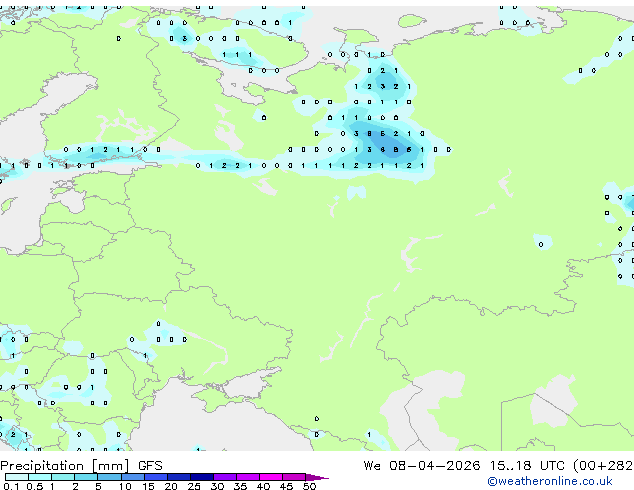The image size is (634, 490).
Task: Click the '15..18 UTC' time range label
Action: 526,466
